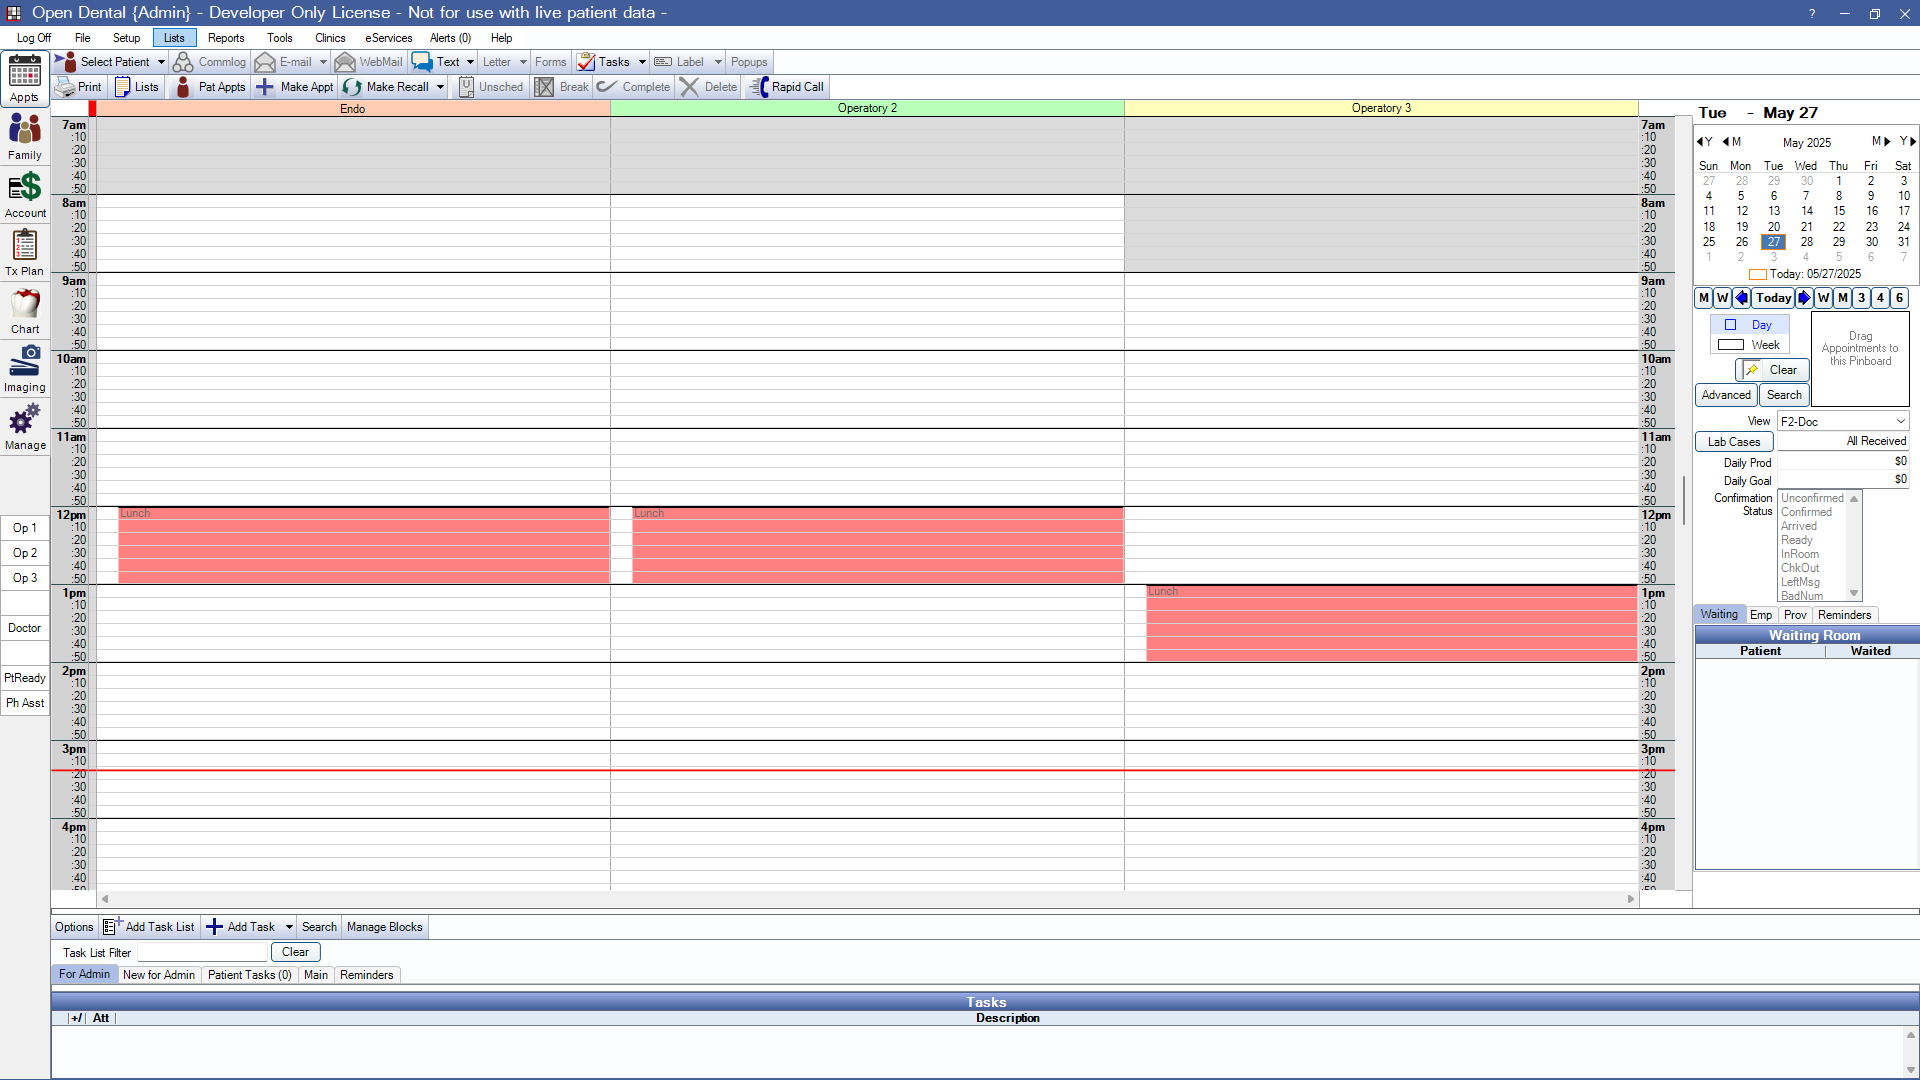
Task: Switch to the Reminders task tab
Action: (366, 975)
